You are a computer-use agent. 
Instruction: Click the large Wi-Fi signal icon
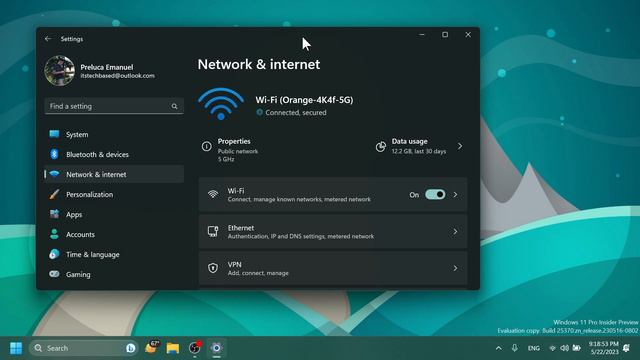coord(221,104)
